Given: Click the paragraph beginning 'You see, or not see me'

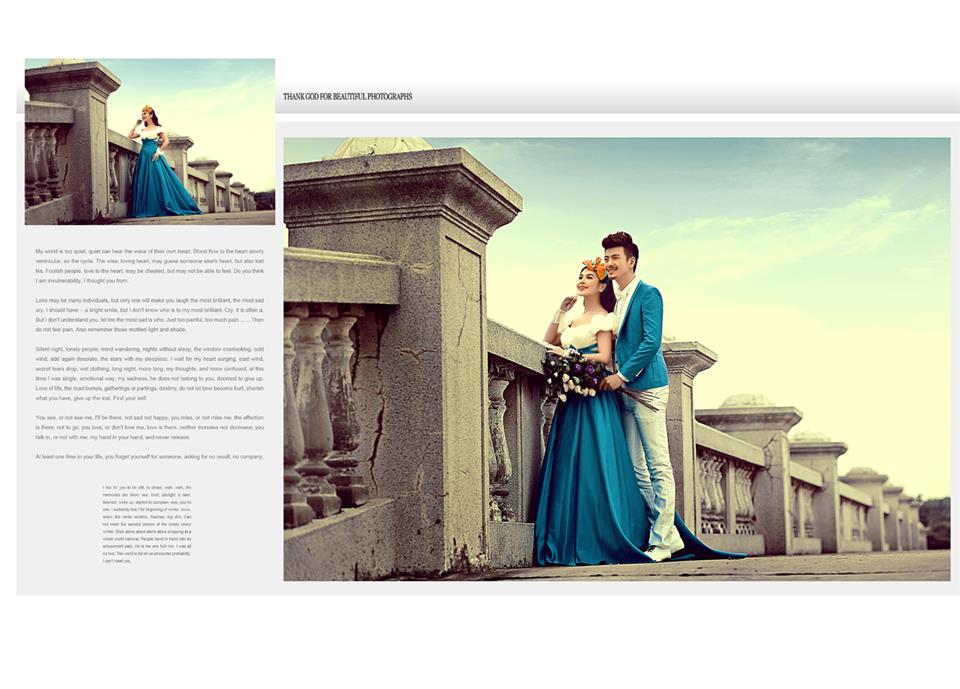Looking at the screenshot, I should click(150, 427).
